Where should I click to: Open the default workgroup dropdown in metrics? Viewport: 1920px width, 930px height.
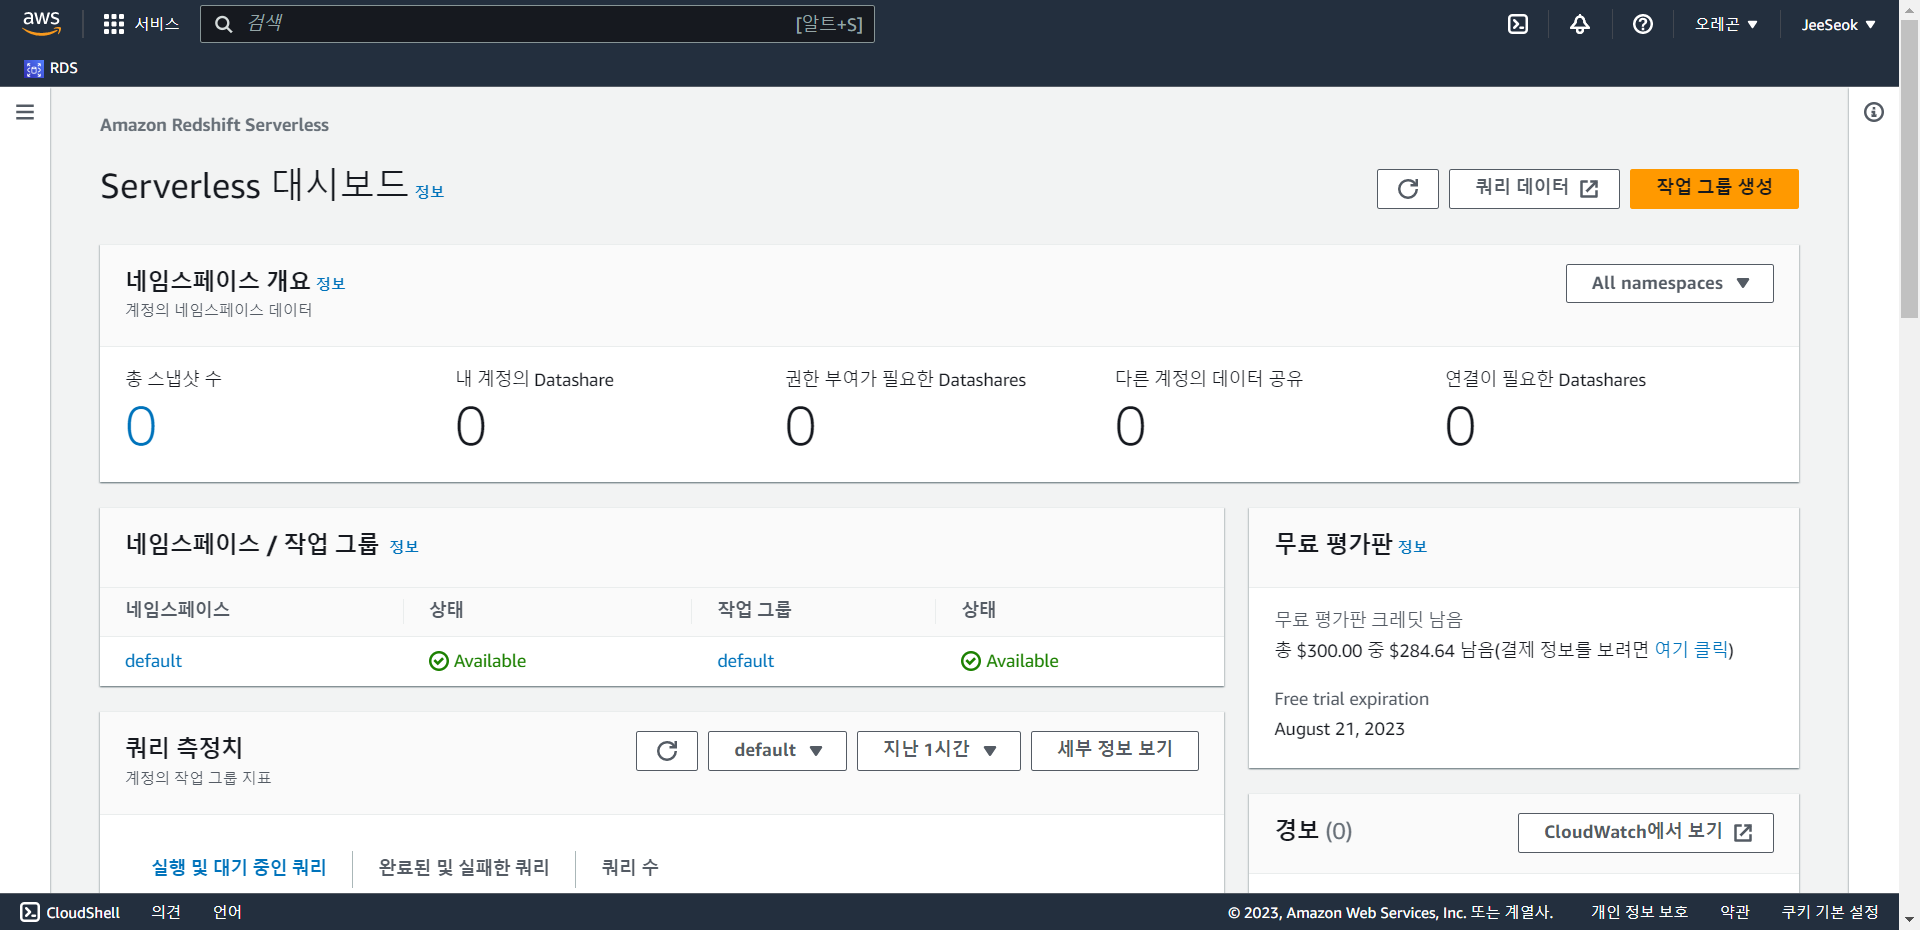pos(777,751)
